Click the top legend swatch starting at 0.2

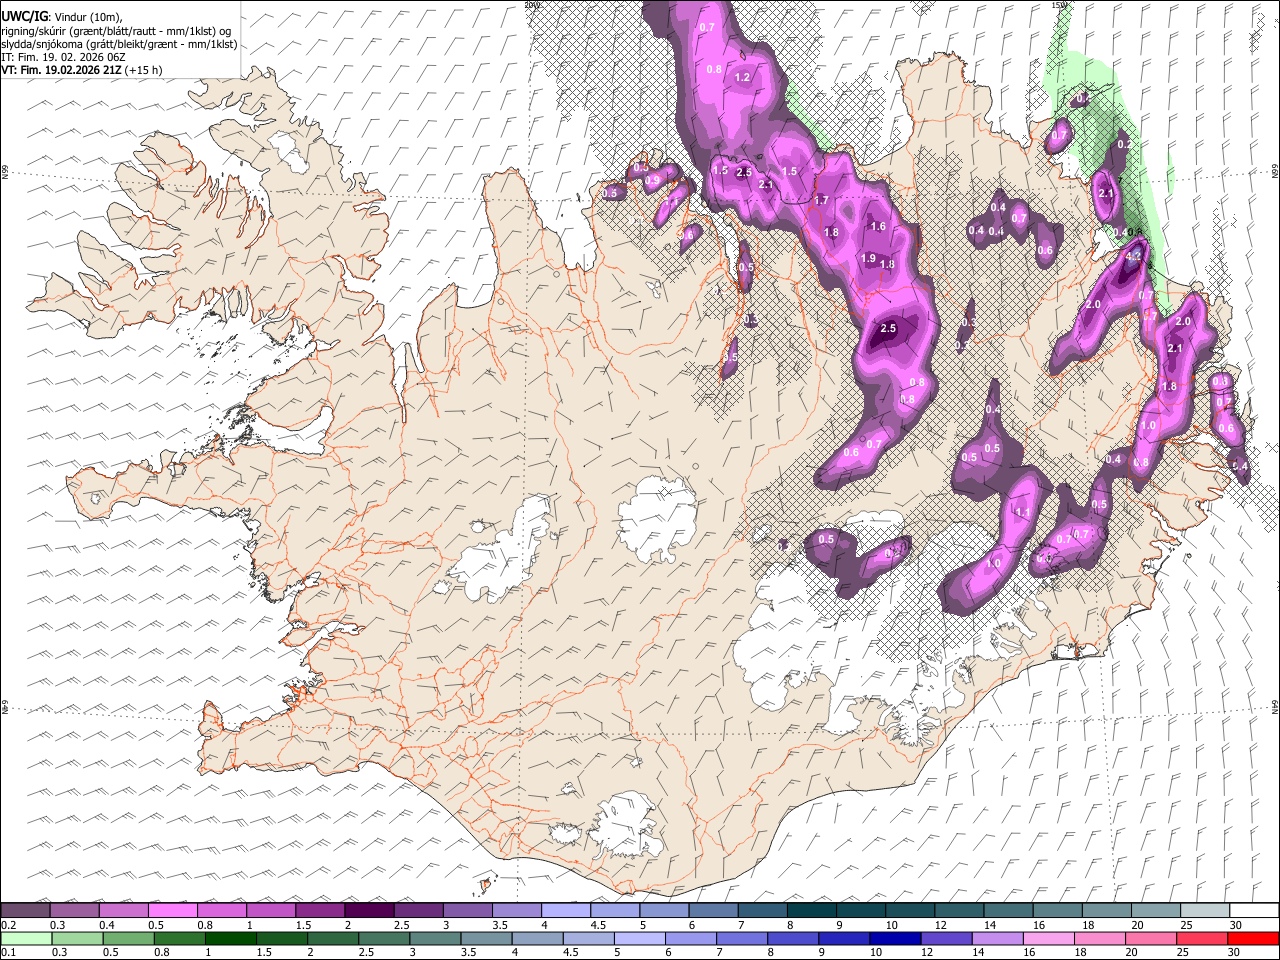(x=26, y=910)
